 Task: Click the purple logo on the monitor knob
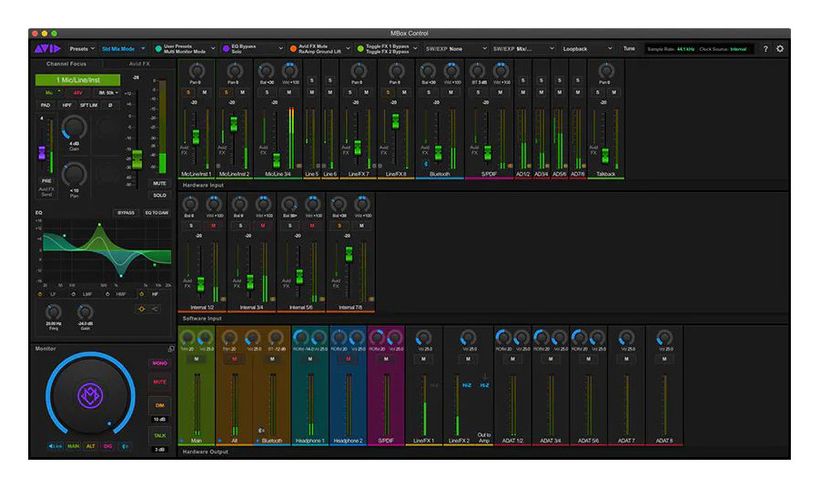[90, 395]
